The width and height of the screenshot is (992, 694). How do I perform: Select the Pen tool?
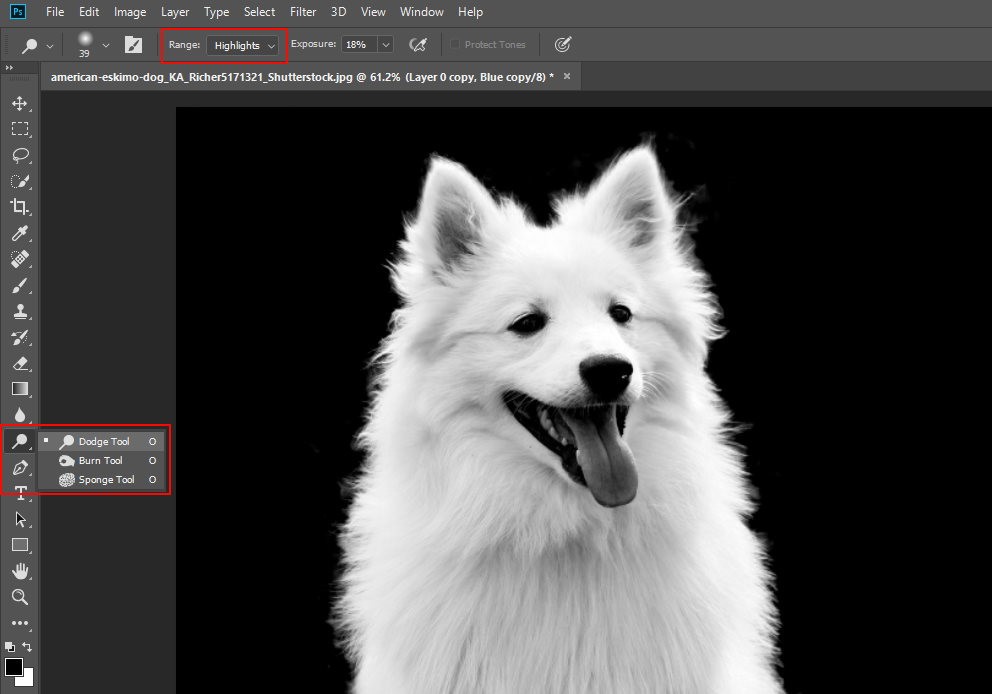(20, 468)
